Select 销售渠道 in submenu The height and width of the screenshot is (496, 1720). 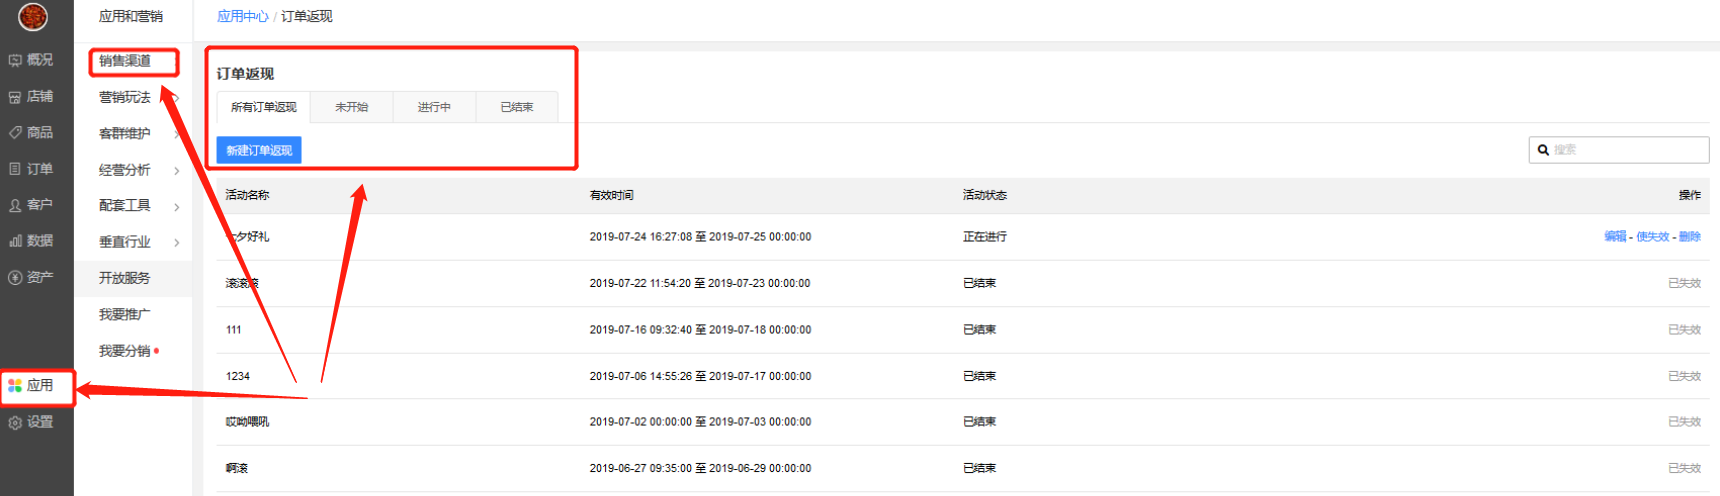[125, 61]
